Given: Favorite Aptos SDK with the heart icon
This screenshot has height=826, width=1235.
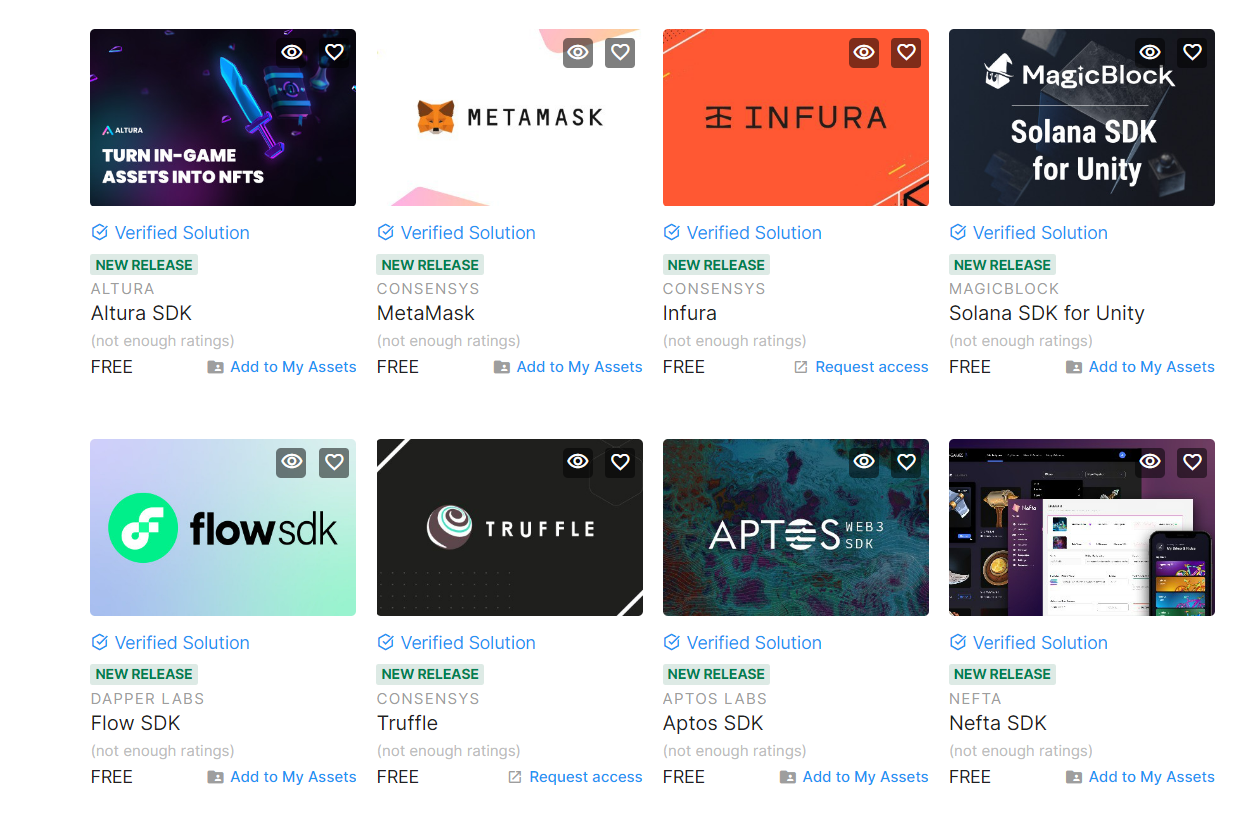Looking at the screenshot, I should 906,462.
